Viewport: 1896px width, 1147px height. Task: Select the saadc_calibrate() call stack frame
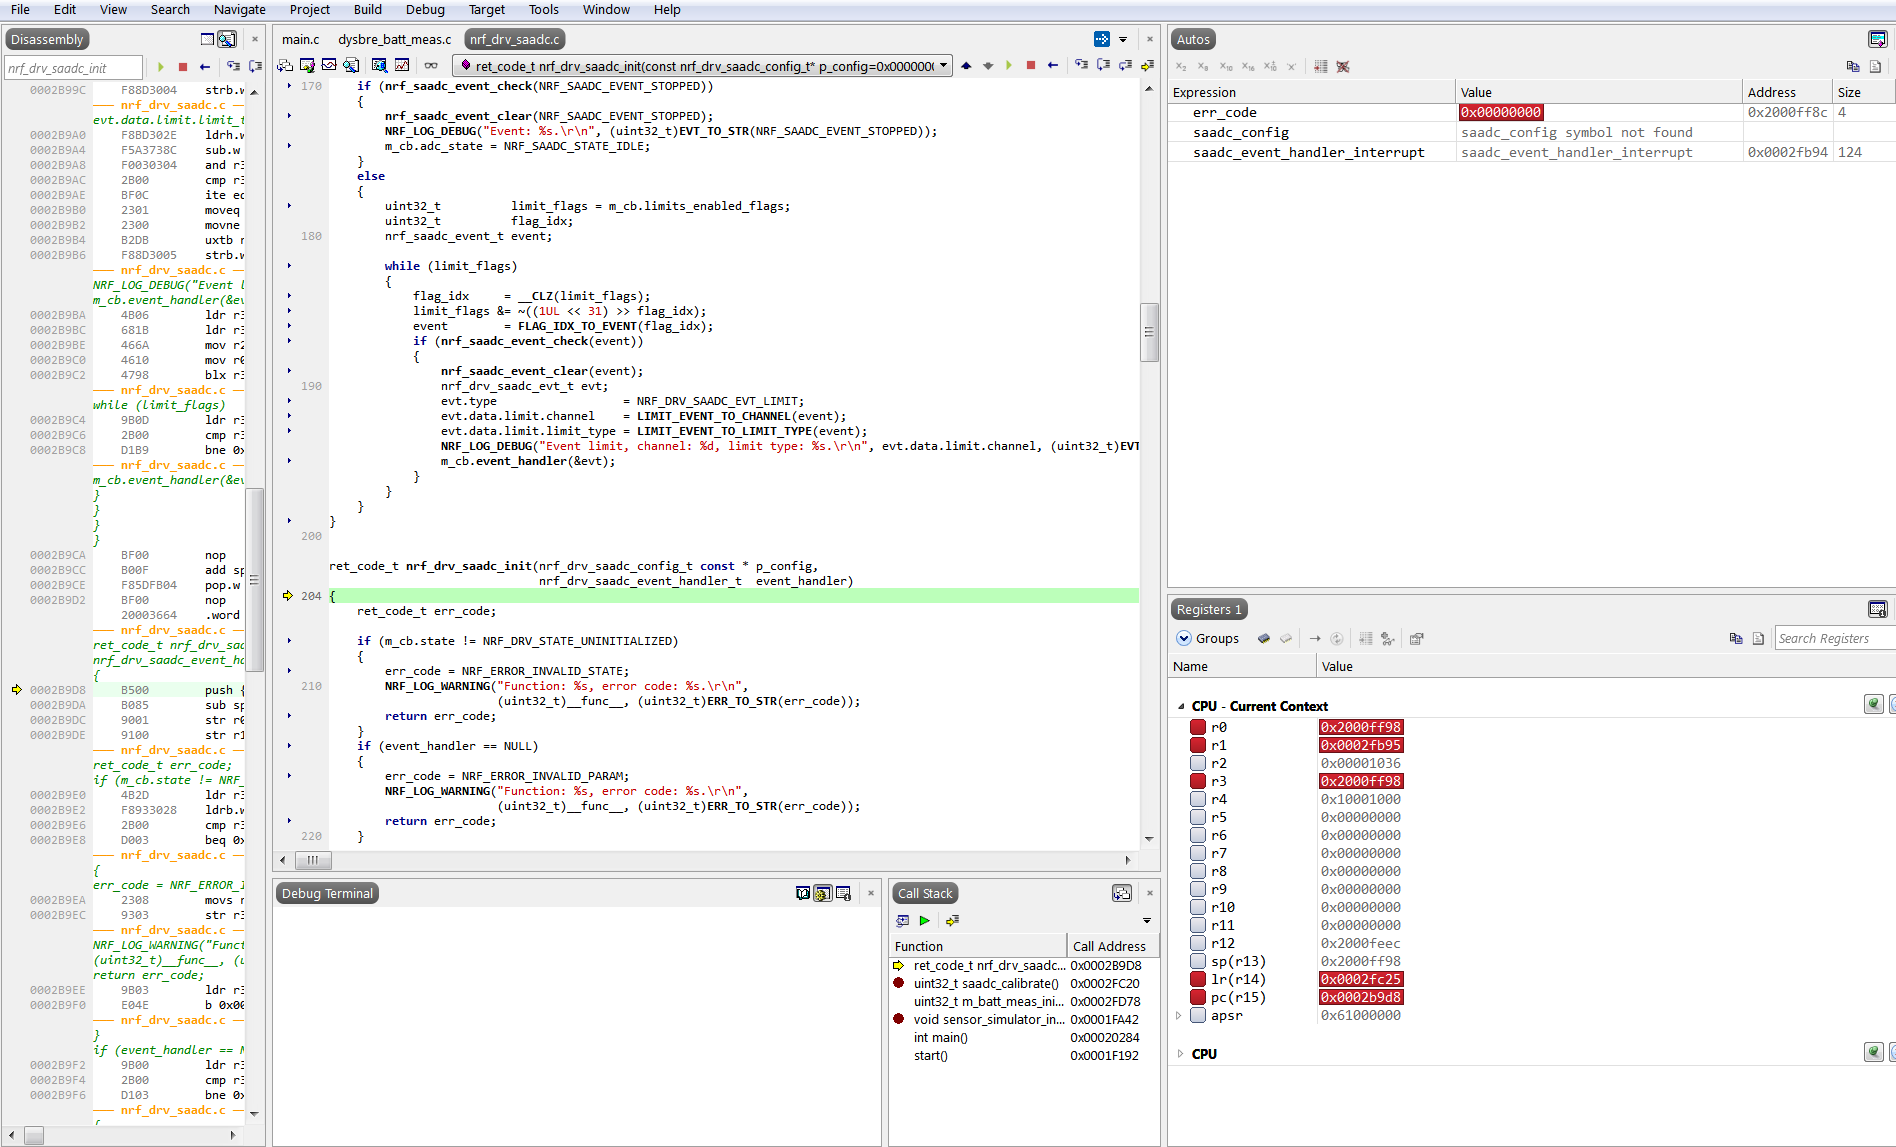(x=1025, y=983)
